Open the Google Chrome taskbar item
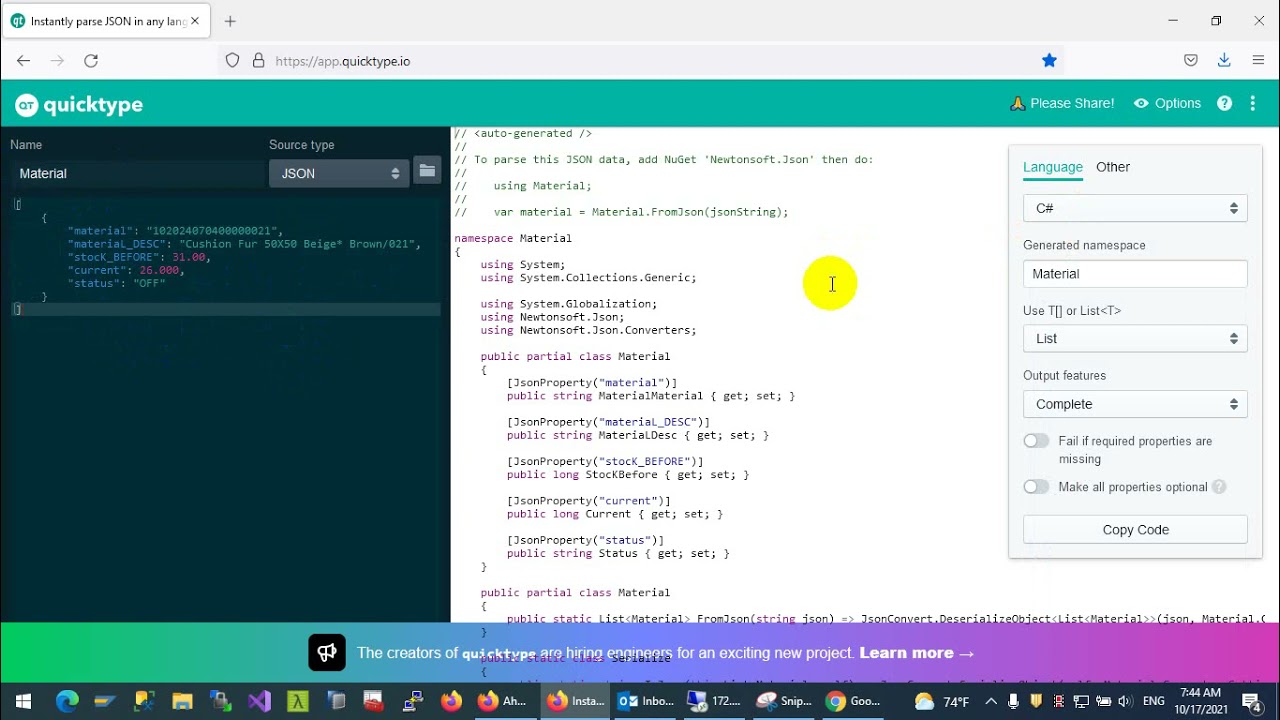 pos(853,701)
